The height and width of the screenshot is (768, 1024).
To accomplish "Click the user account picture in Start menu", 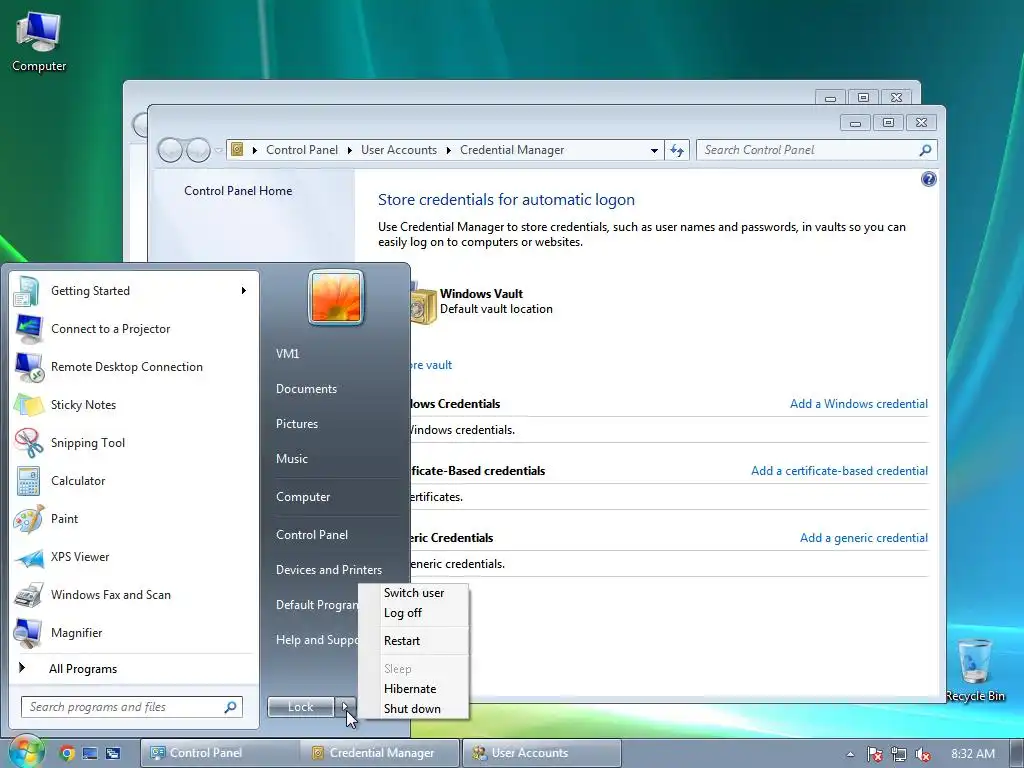I will pyautogui.click(x=336, y=297).
